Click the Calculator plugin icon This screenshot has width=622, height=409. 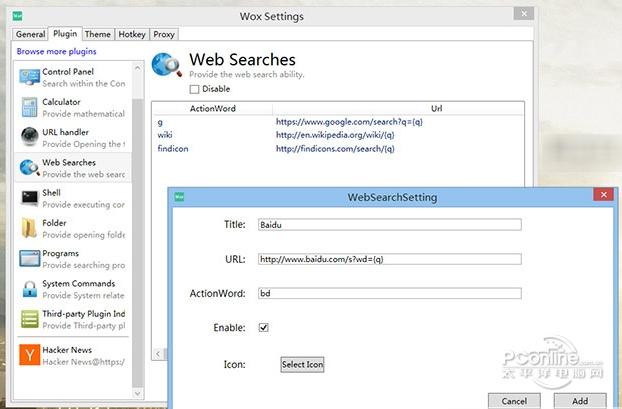(x=30, y=108)
